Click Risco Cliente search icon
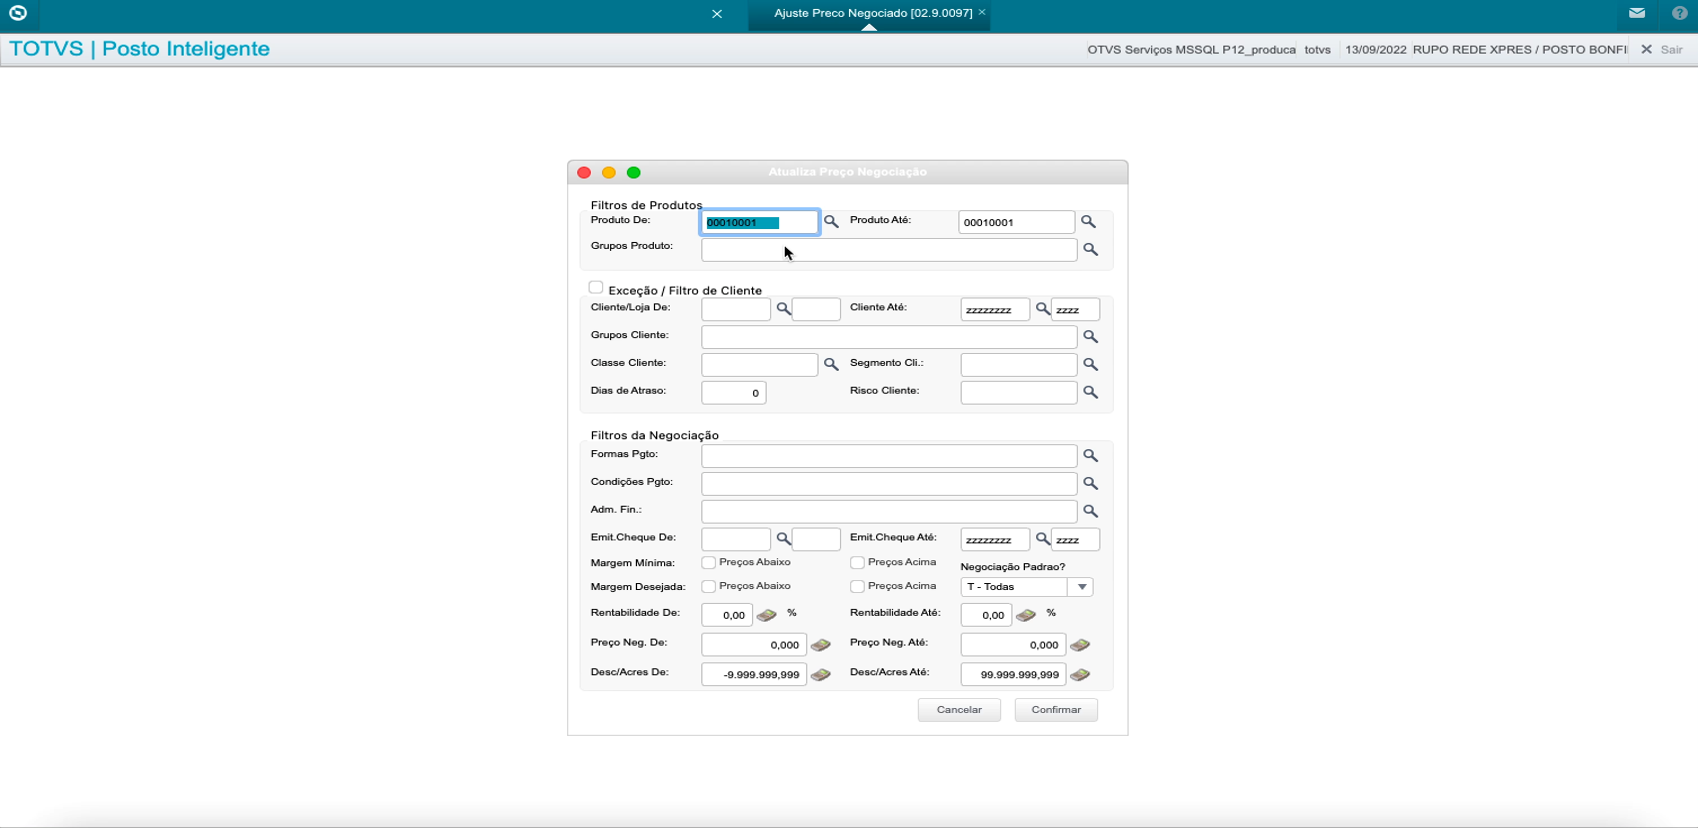Viewport: 1698px width, 828px height. point(1090,393)
